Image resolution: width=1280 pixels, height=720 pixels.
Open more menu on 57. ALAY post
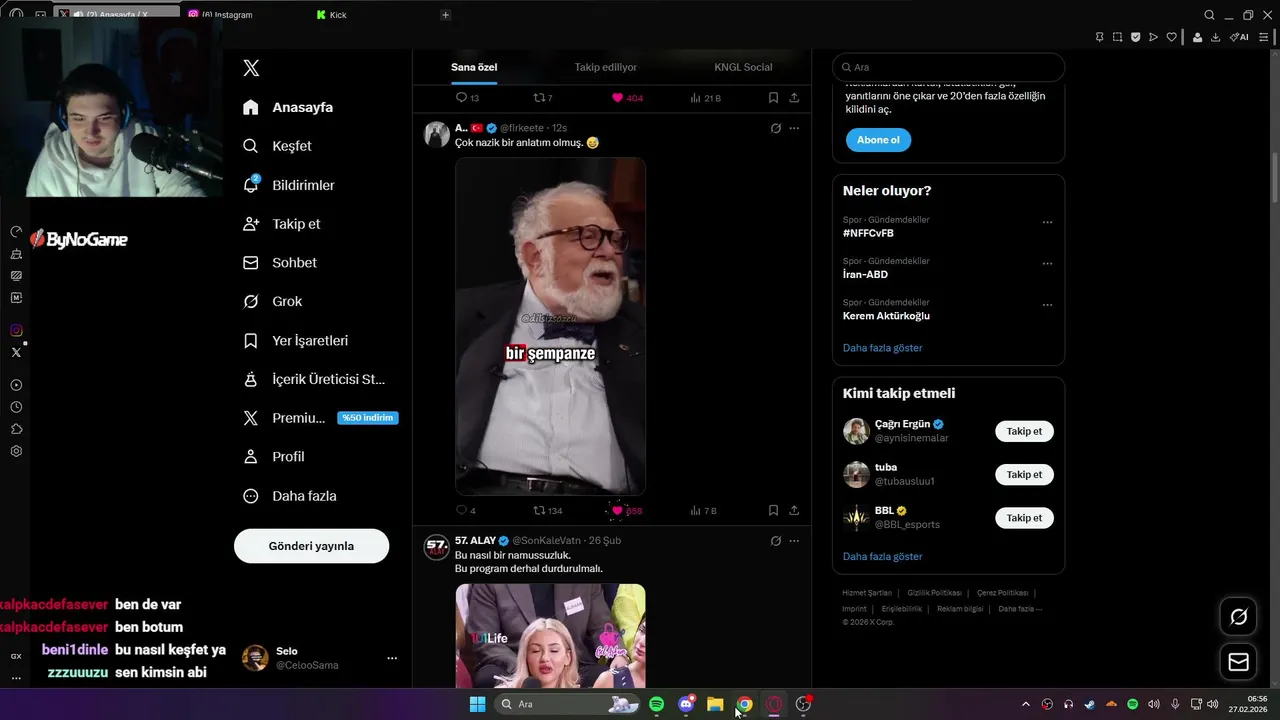(794, 541)
